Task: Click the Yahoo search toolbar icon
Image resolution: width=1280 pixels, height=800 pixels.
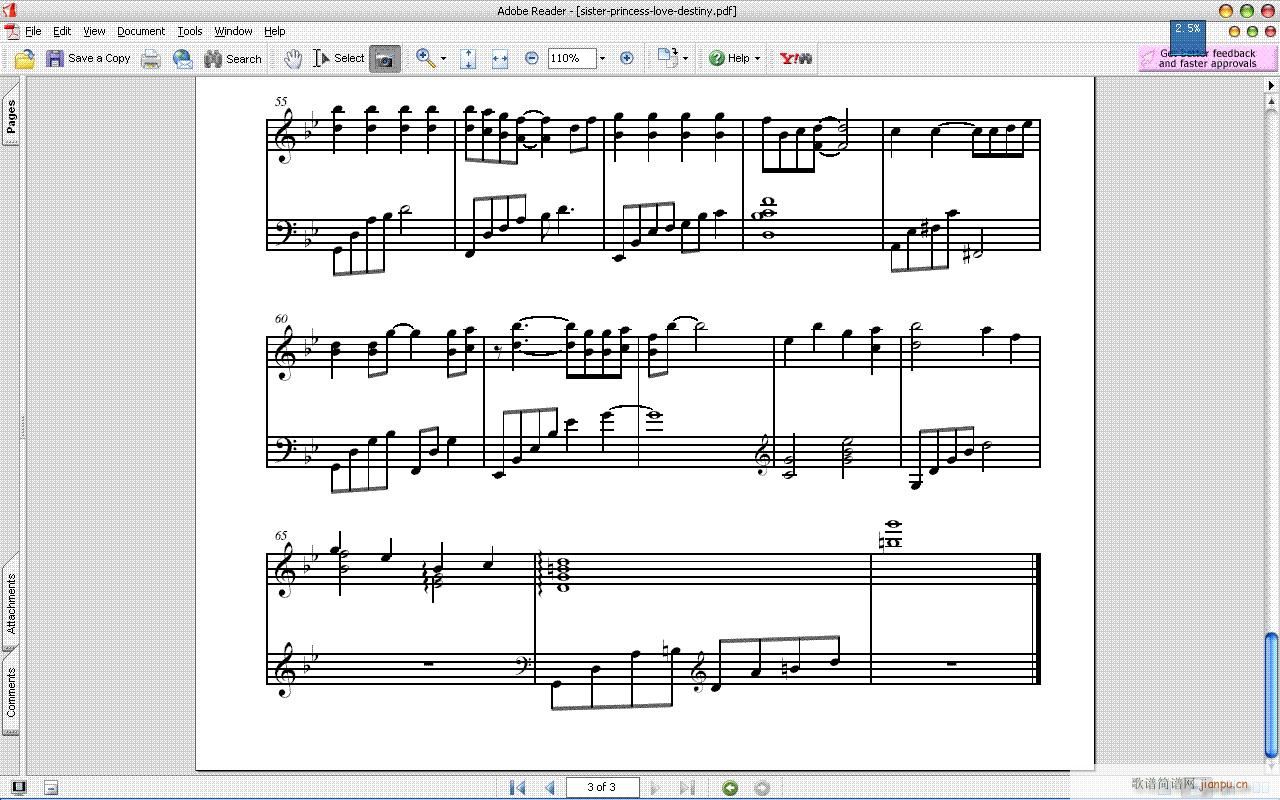Action: pos(796,59)
